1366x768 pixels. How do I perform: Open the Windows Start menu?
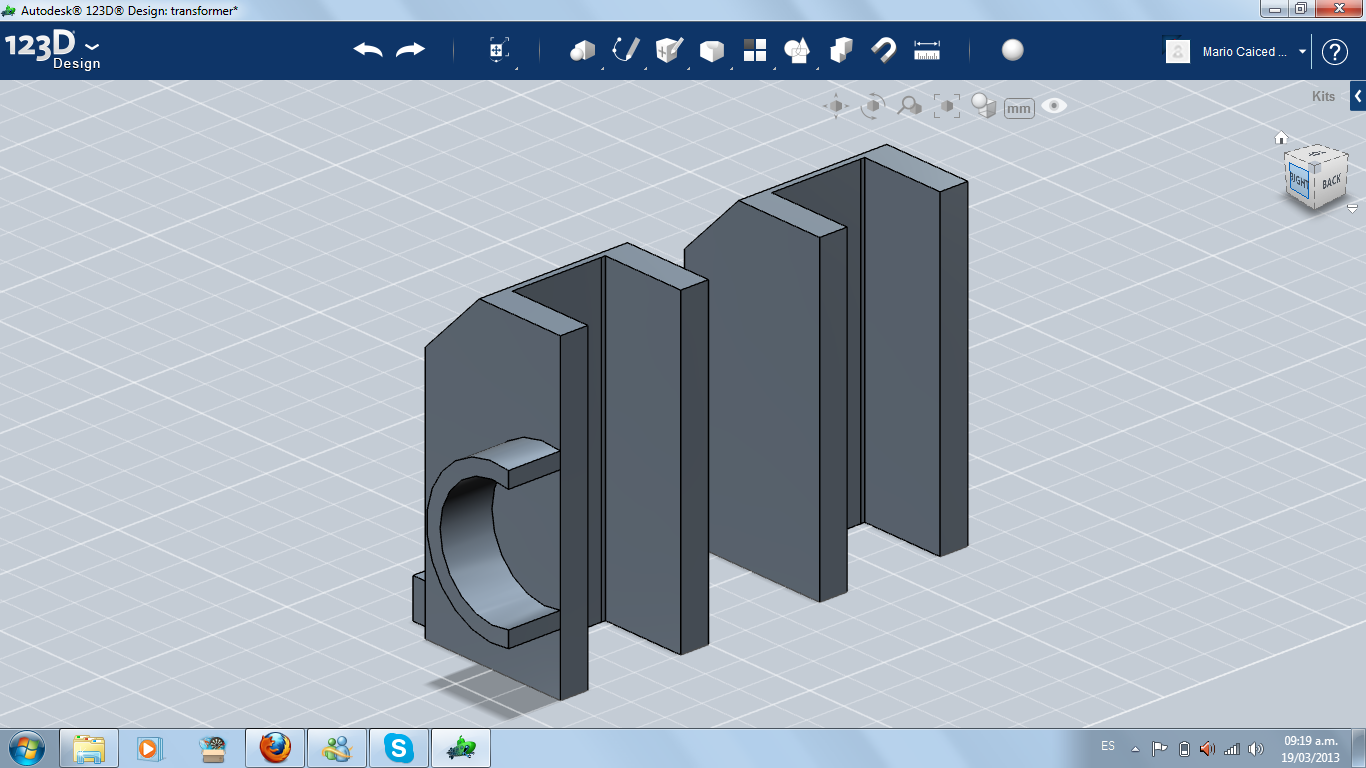(x=25, y=748)
